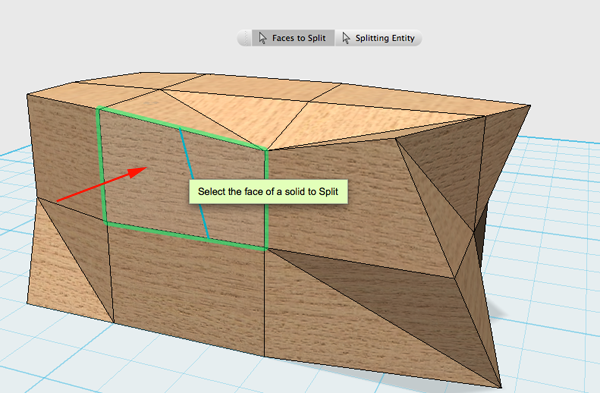Click the red arrow annotation
The width and height of the screenshot is (600, 393).
coord(101,184)
